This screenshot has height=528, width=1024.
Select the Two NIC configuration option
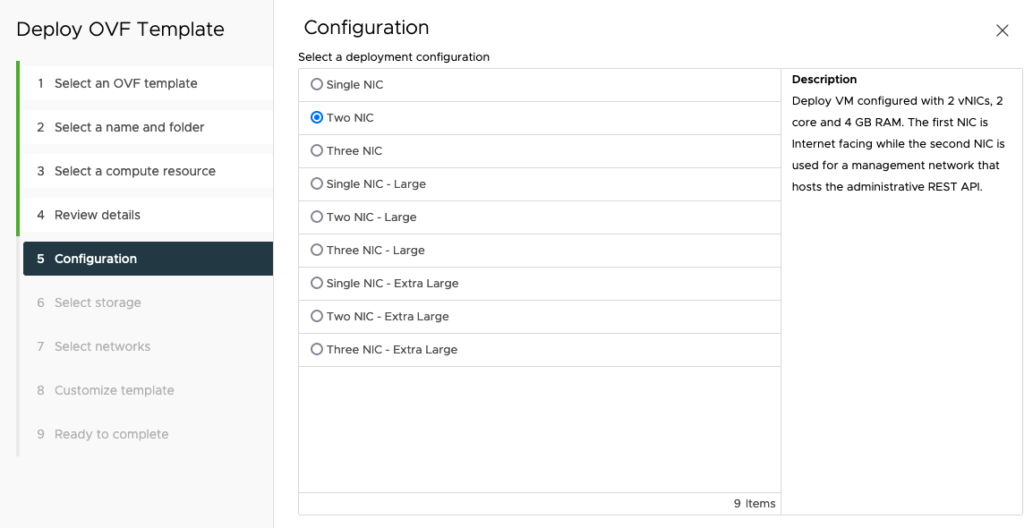tap(317, 118)
